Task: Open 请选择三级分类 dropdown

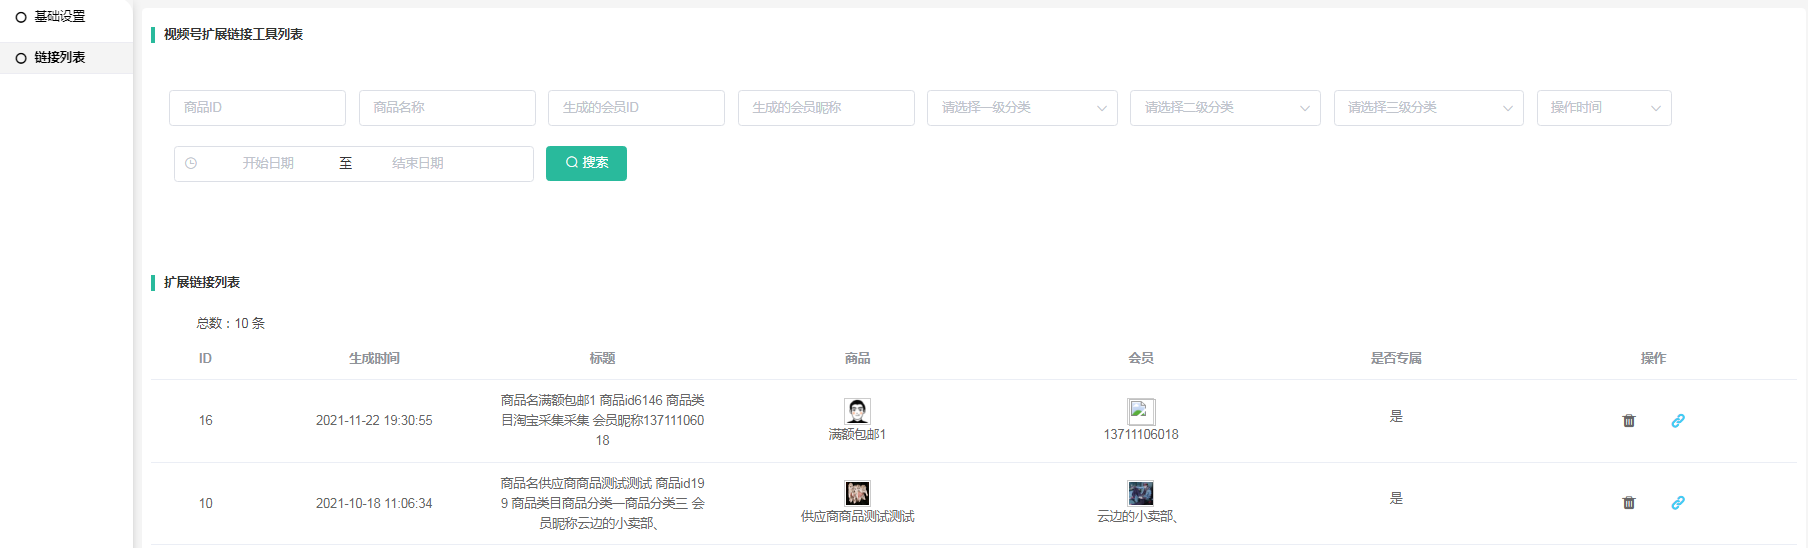Action: 1428,108
